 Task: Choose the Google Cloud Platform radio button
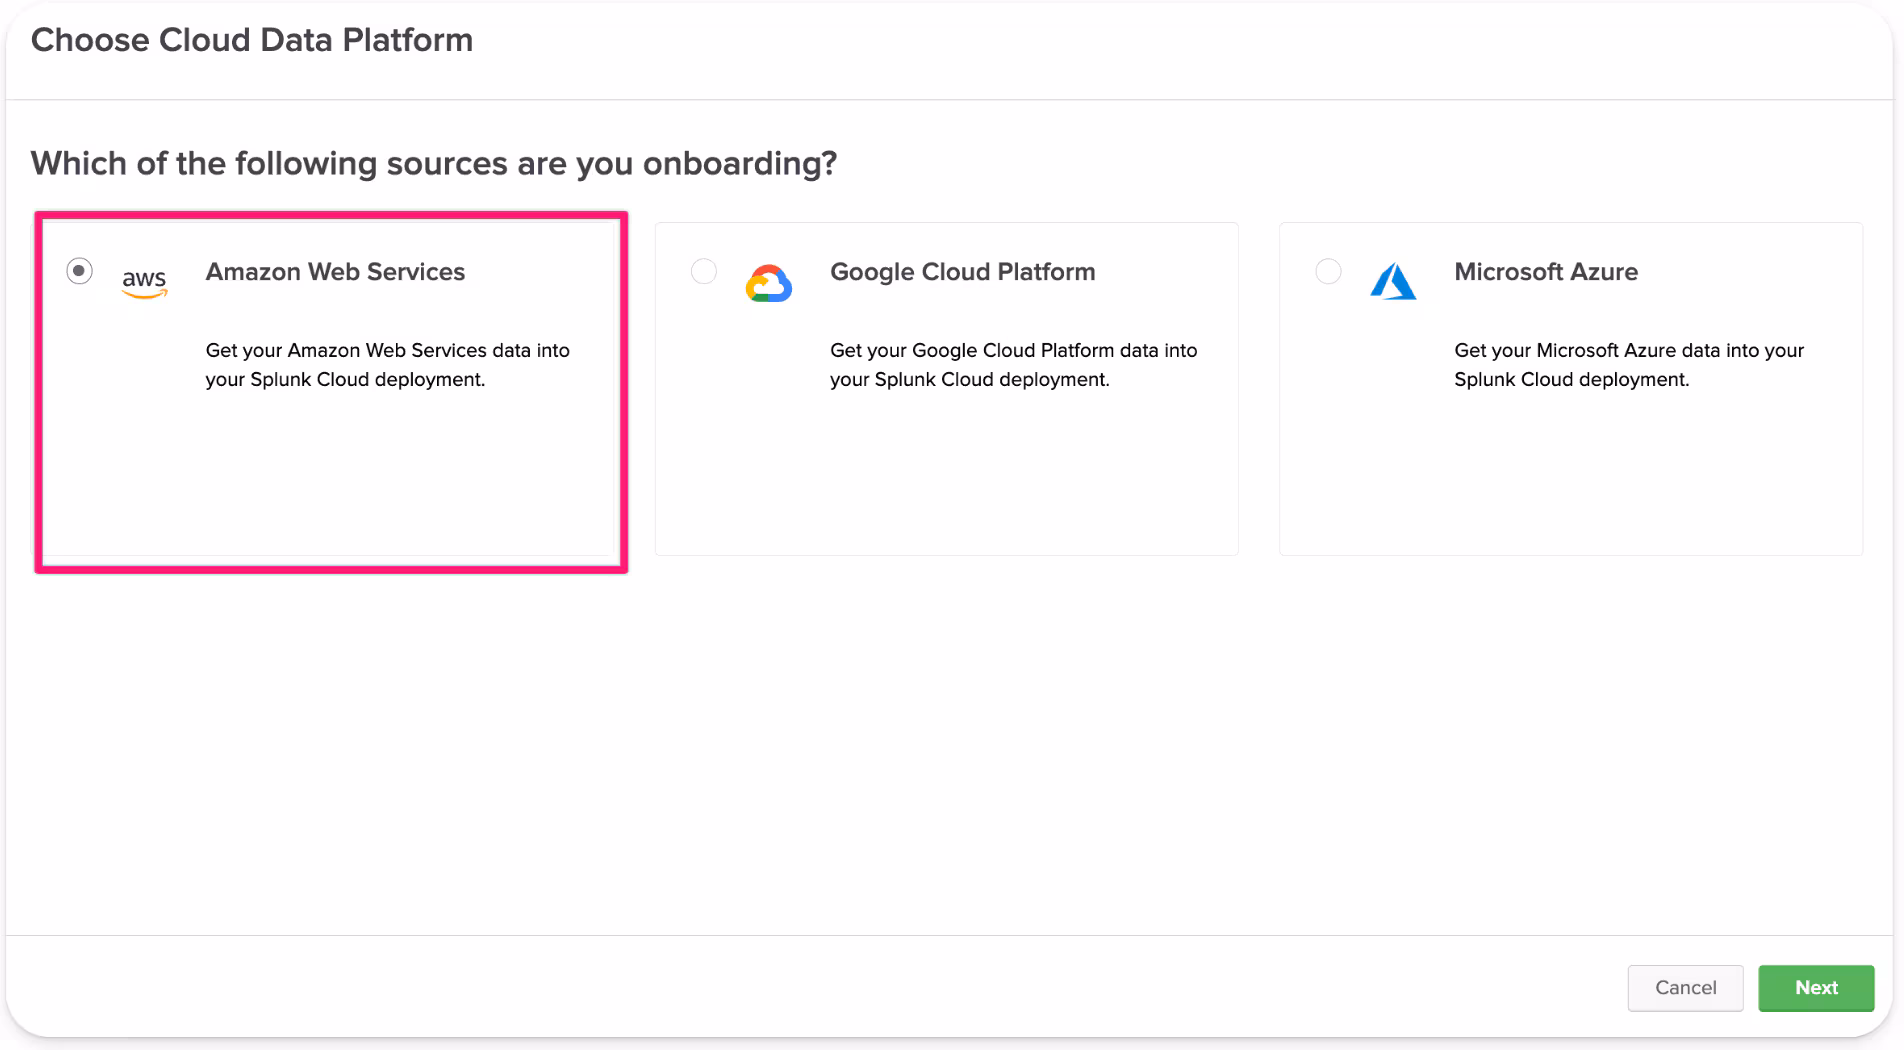[704, 271]
